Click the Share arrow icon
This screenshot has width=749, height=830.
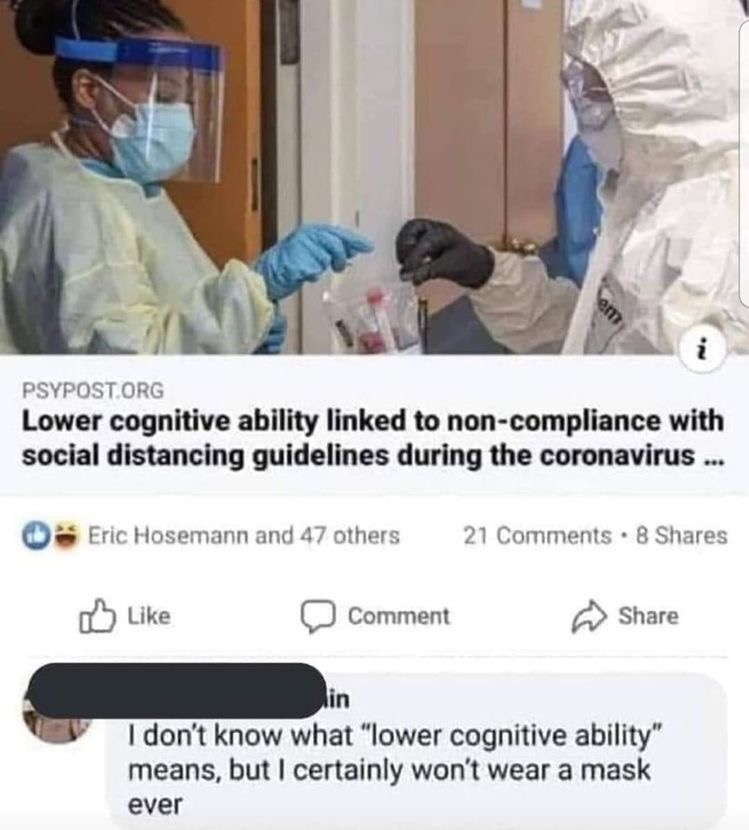coord(589,617)
